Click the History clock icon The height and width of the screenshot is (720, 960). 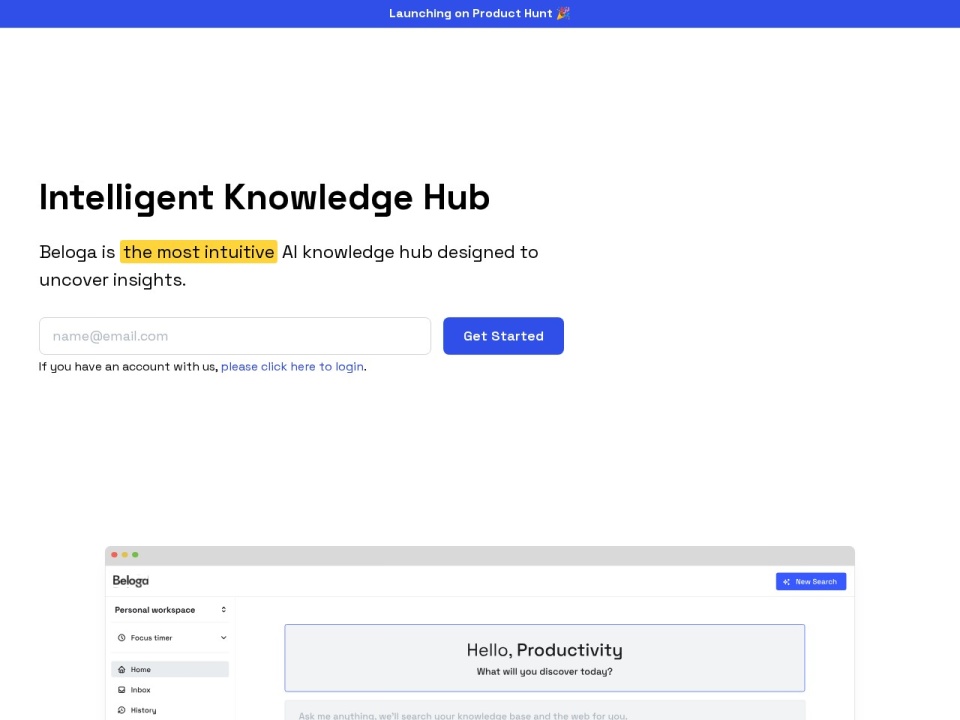point(121,710)
